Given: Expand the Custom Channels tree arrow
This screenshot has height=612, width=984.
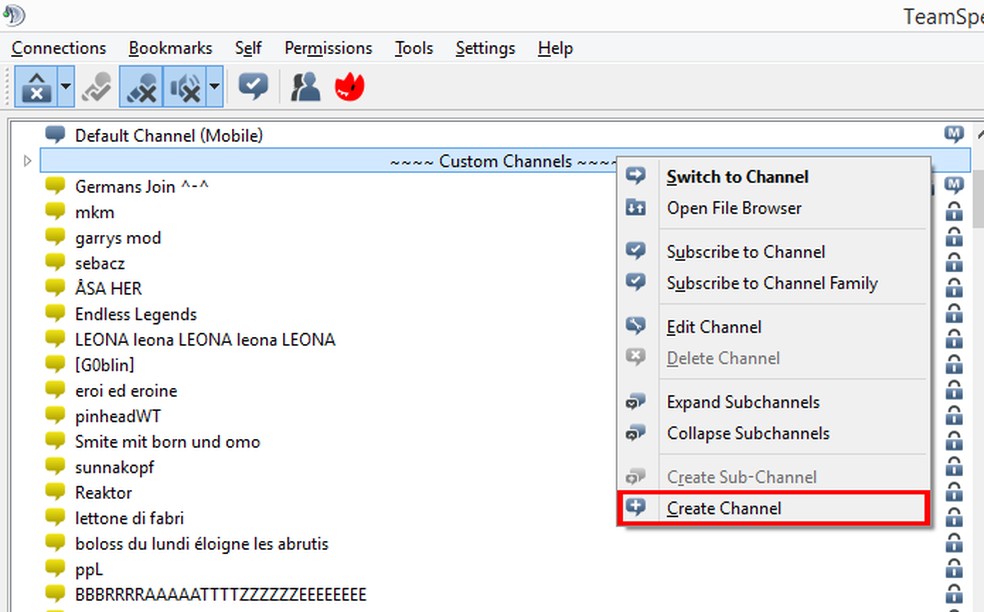Looking at the screenshot, I should (26, 160).
